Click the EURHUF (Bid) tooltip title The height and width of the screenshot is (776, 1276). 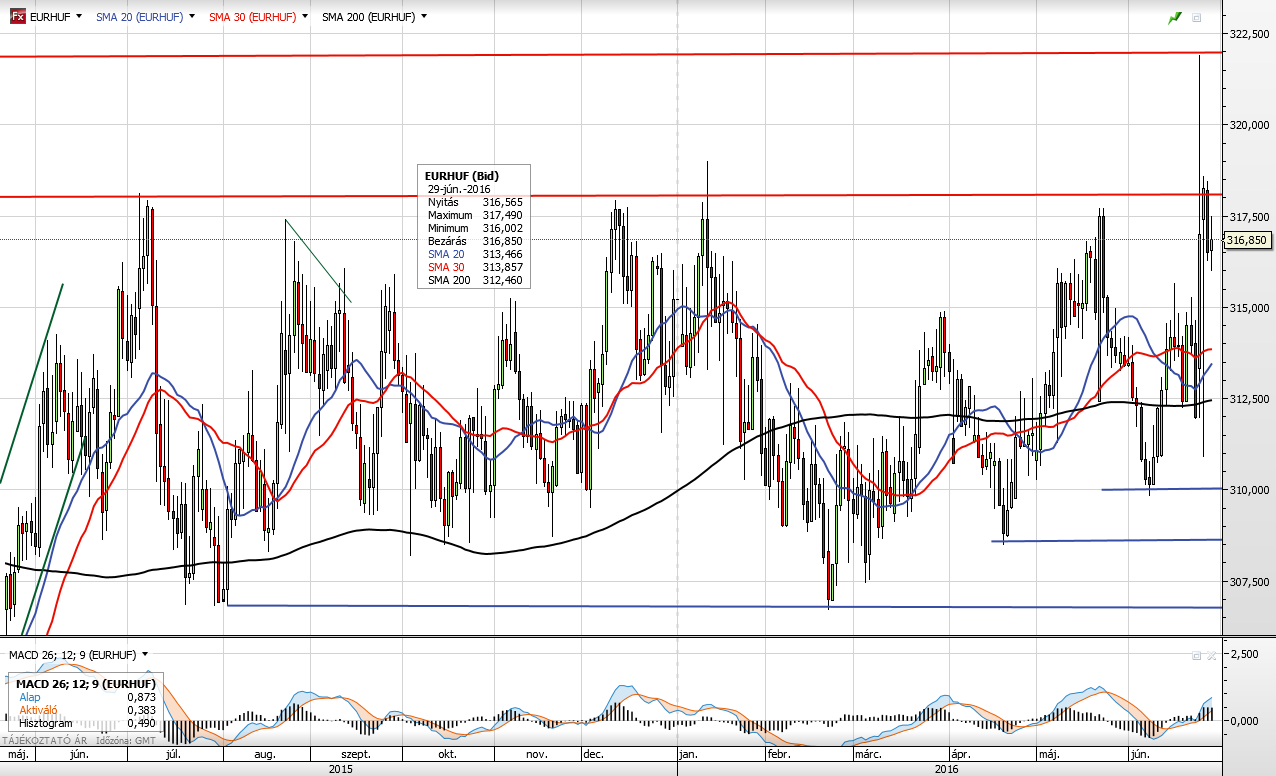tap(461, 176)
